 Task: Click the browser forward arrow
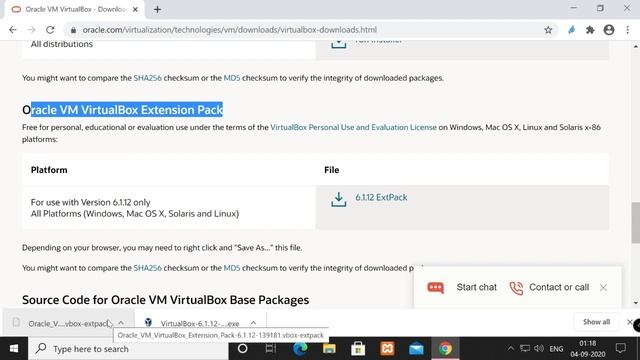coord(31,30)
